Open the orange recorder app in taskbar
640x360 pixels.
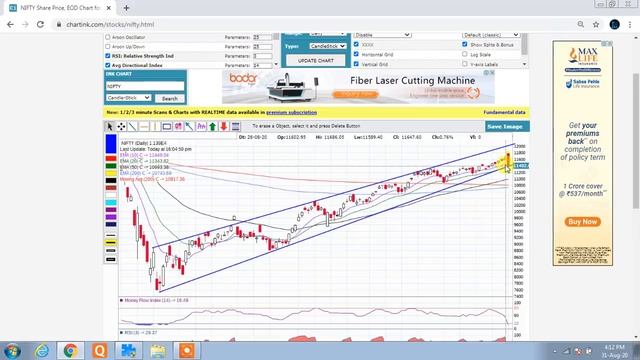click(187, 351)
